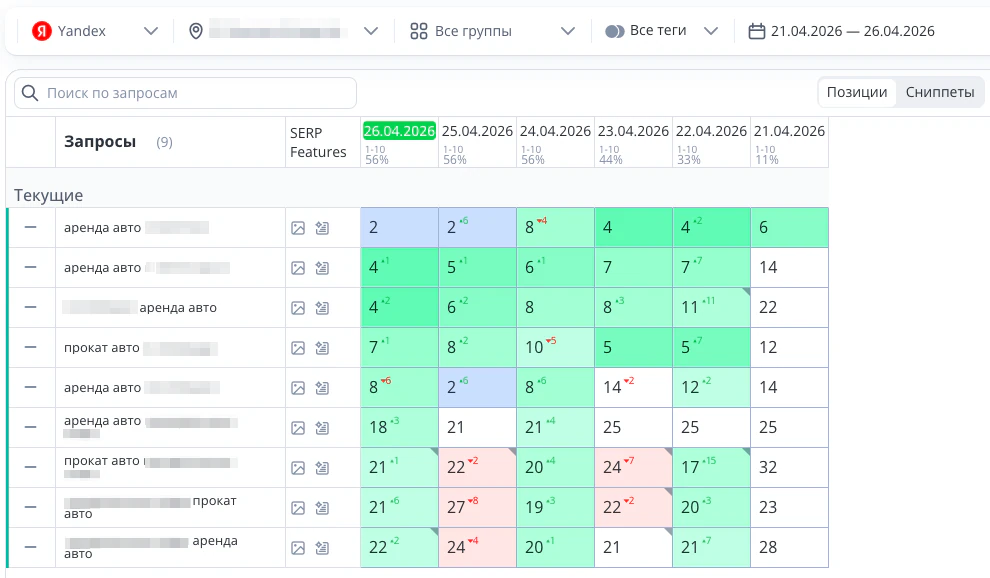Expand the region dropdown chevron
Image resolution: width=990 pixels, height=578 pixels.
point(371,31)
